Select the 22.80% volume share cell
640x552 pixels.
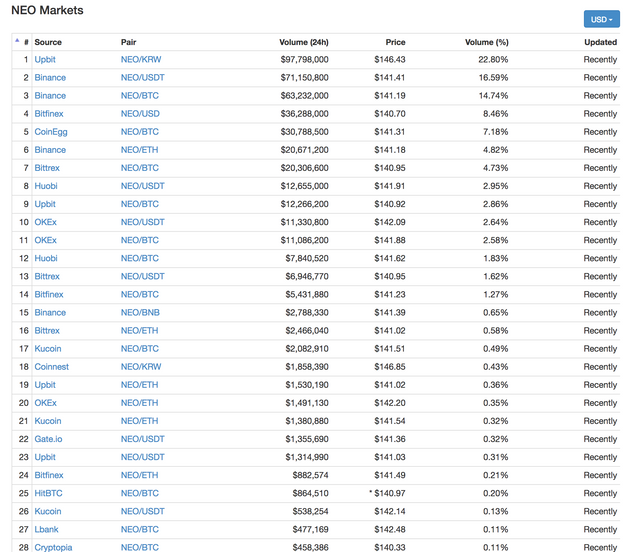[x=493, y=60]
